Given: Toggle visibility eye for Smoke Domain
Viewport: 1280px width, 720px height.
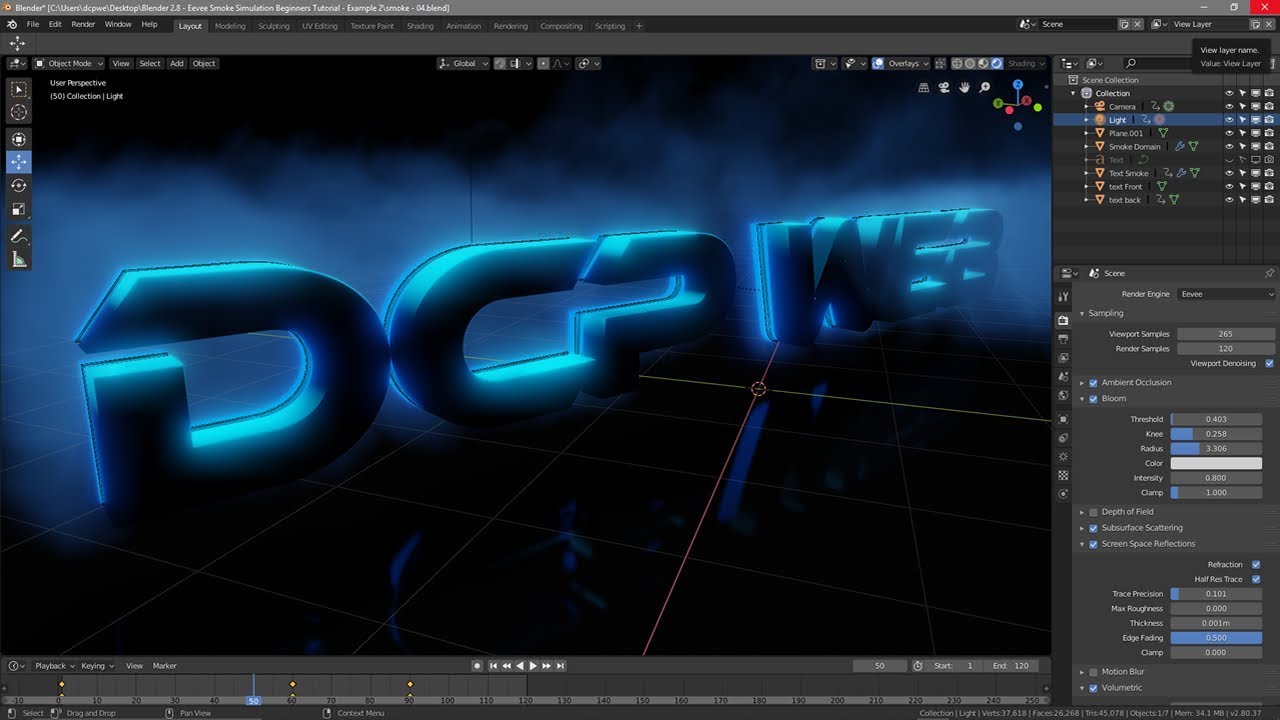Looking at the screenshot, I should 1229,146.
